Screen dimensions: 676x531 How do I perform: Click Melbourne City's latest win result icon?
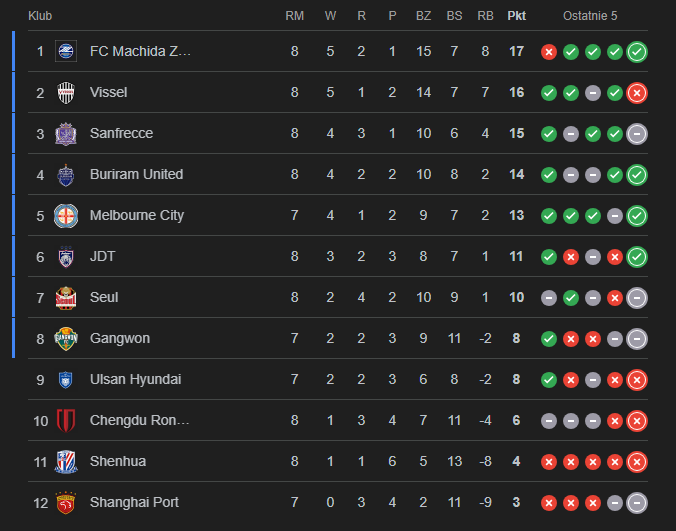click(637, 216)
